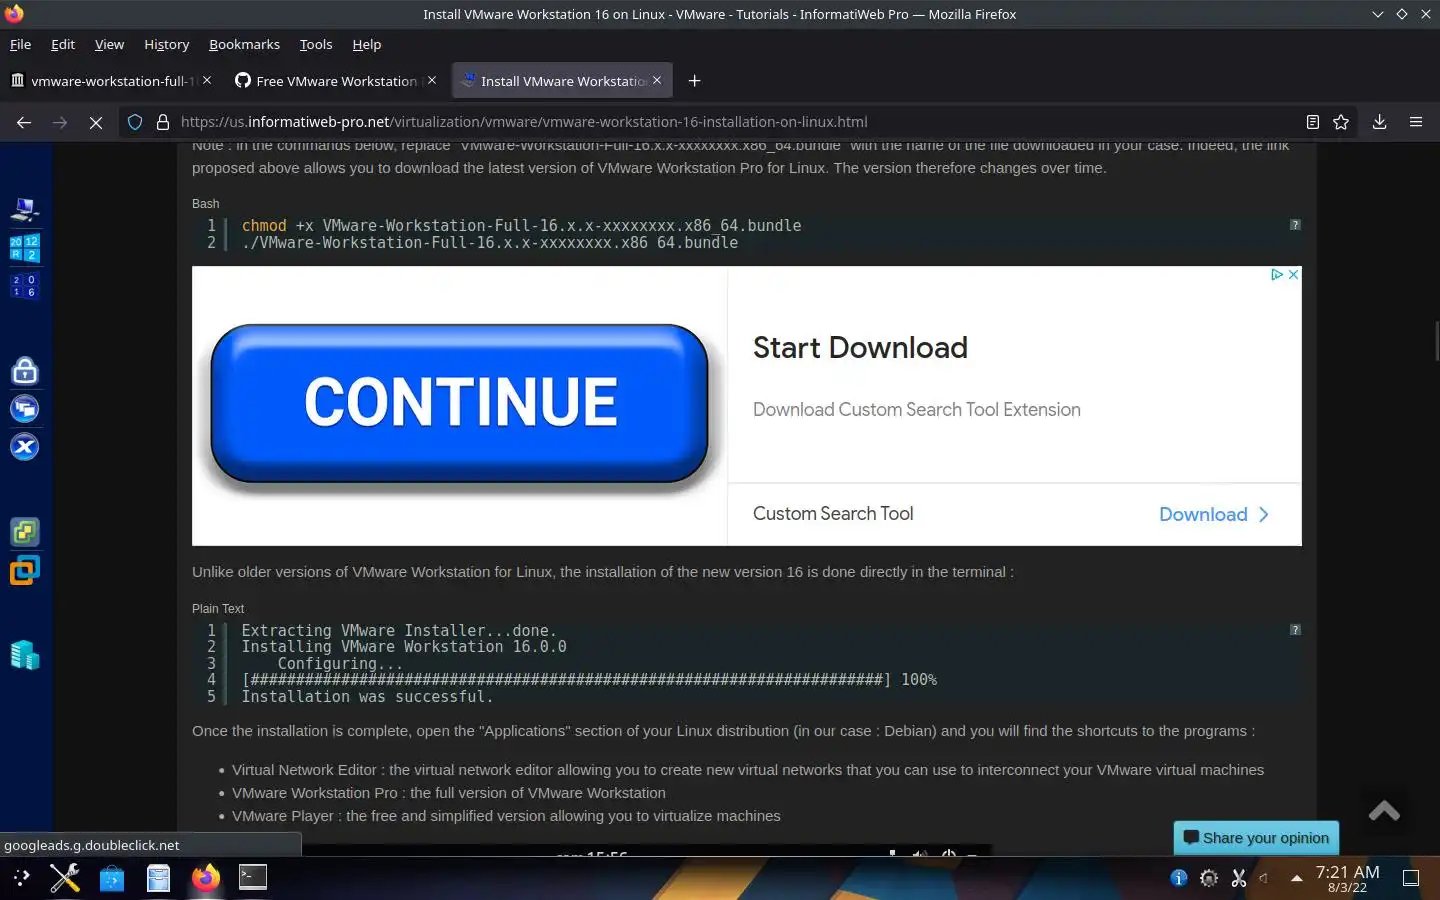Click the Share your opinion button
Image resolution: width=1440 pixels, height=900 pixels.
pos(1256,838)
